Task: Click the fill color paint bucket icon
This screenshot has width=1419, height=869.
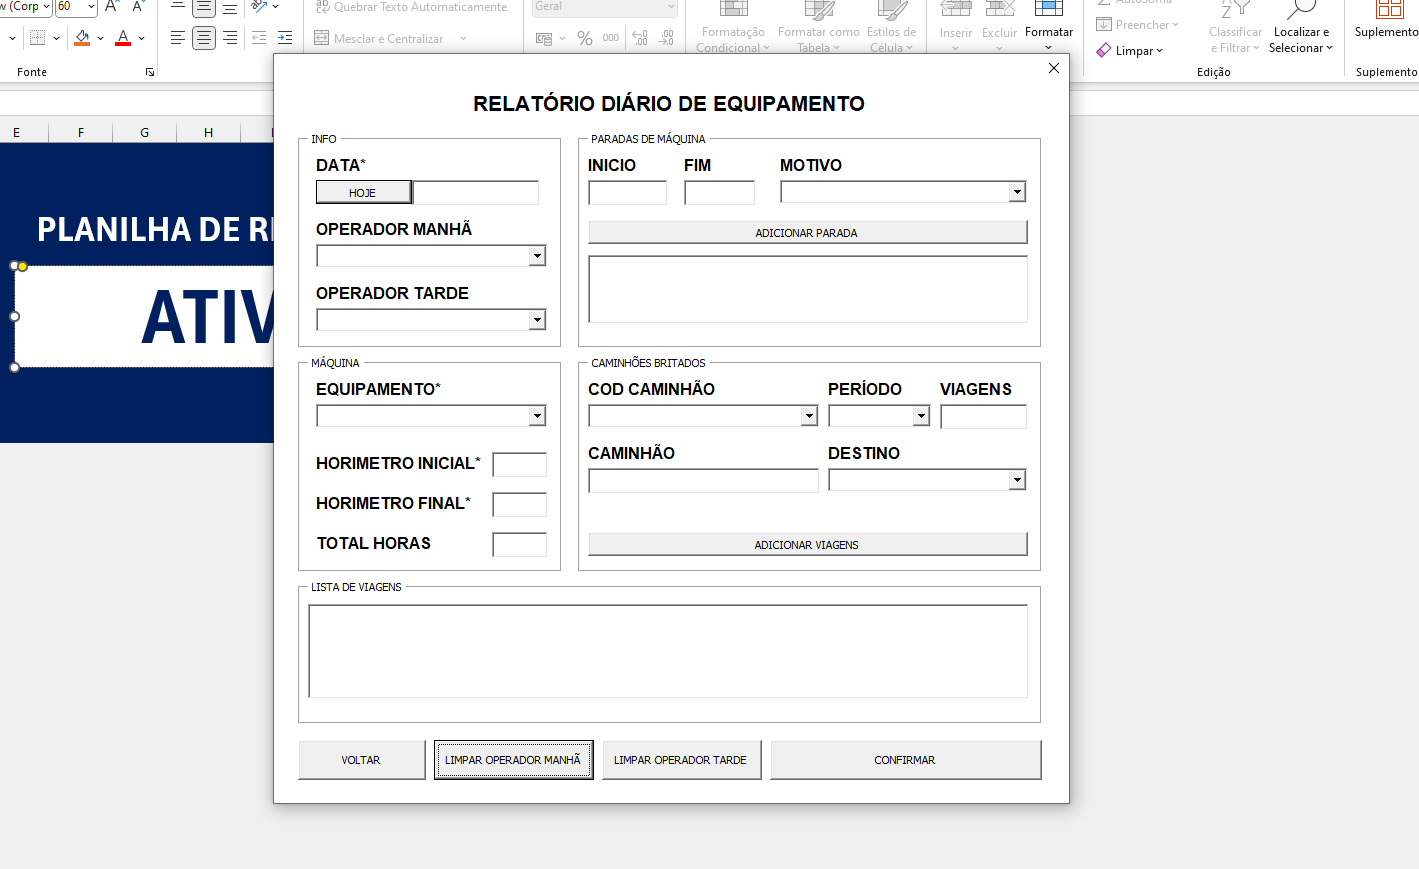Action: click(x=82, y=38)
